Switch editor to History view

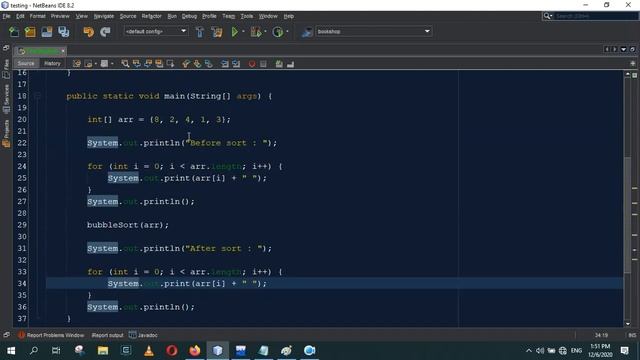pyautogui.click(x=52, y=63)
